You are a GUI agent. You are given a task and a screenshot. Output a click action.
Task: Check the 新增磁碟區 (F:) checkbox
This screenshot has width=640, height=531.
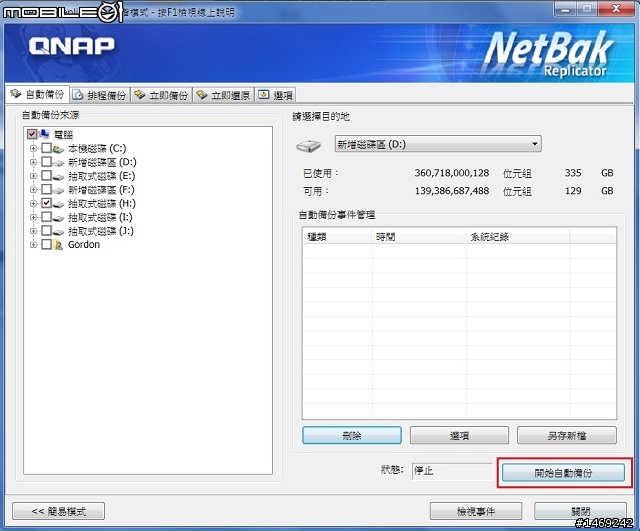(47, 189)
